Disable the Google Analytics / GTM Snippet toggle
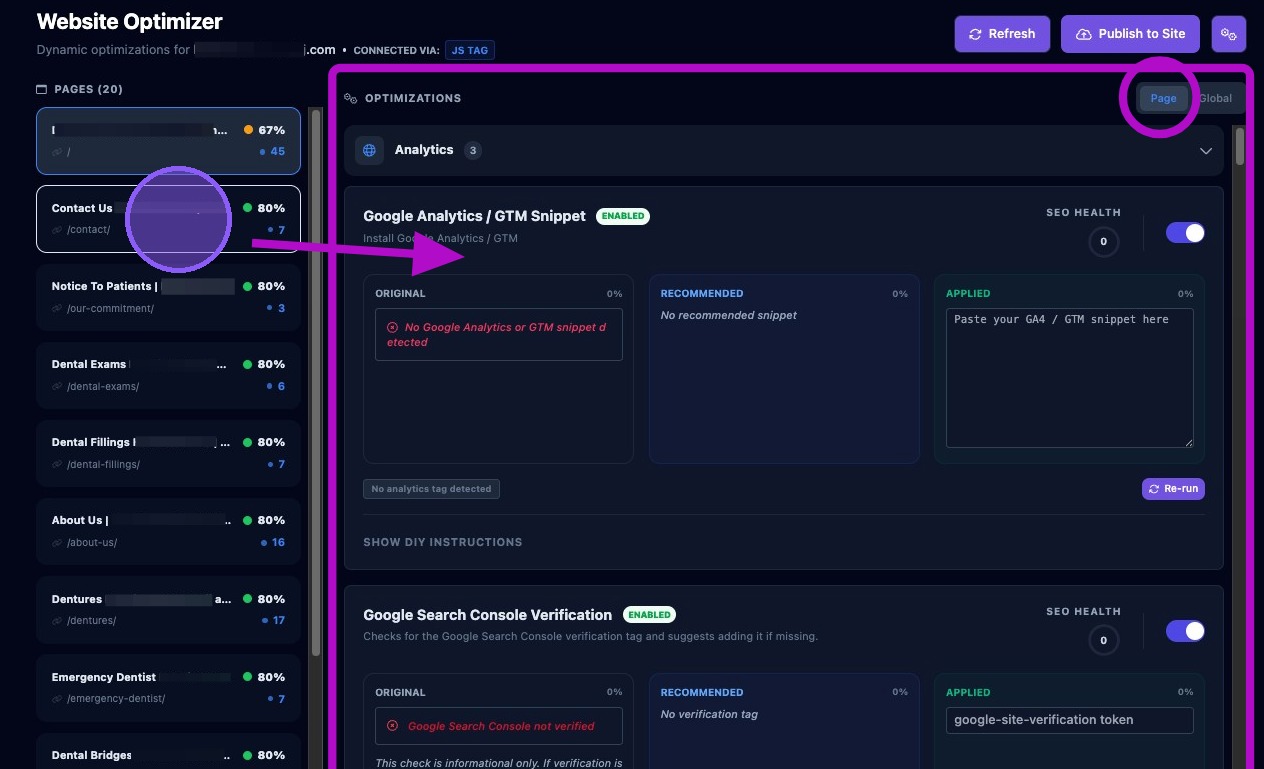1264x769 pixels. (x=1185, y=232)
